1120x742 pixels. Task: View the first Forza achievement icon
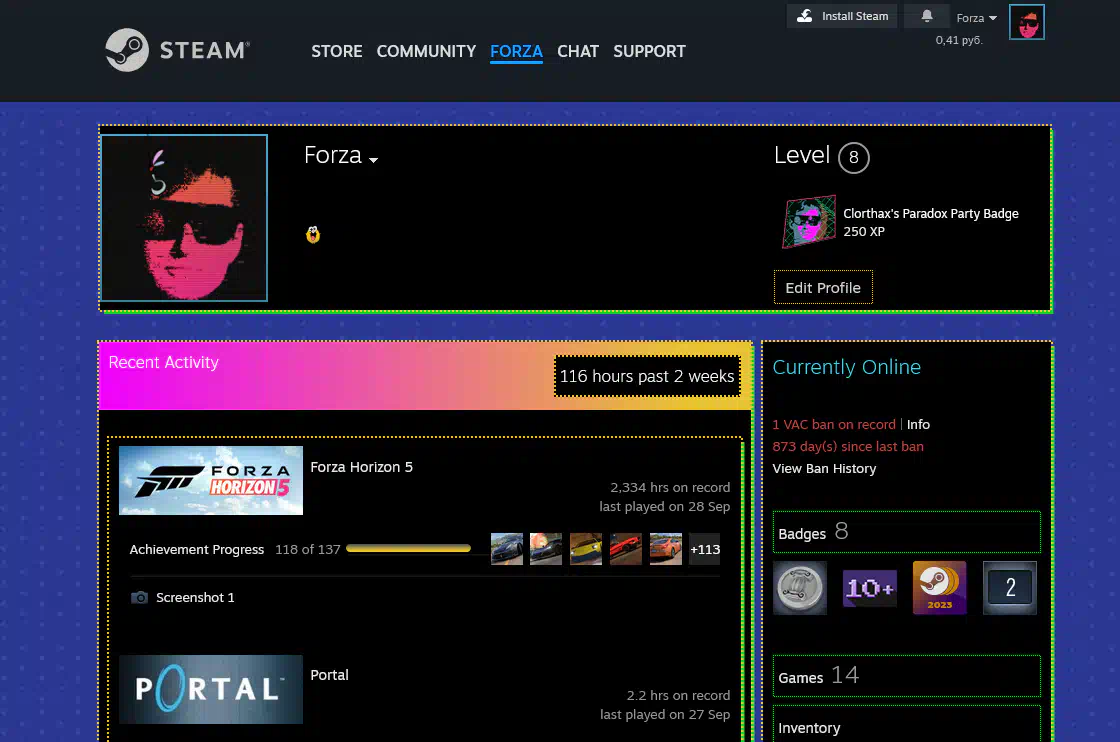click(x=506, y=549)
